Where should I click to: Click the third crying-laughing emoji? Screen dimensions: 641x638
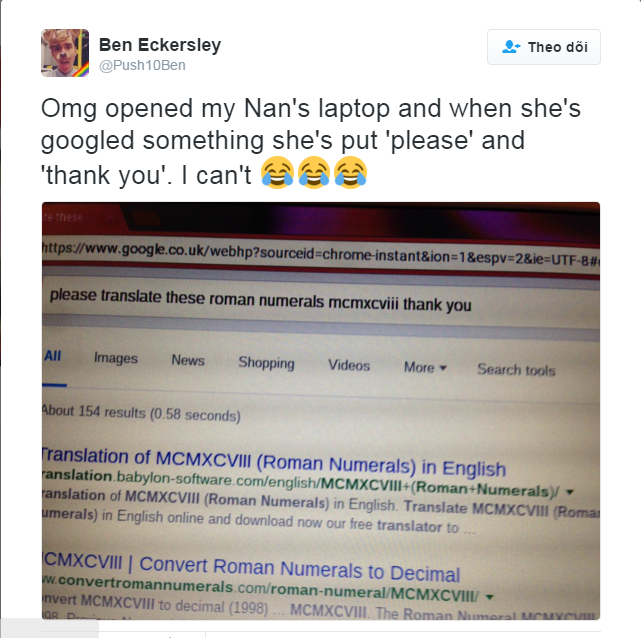point(350,172)
